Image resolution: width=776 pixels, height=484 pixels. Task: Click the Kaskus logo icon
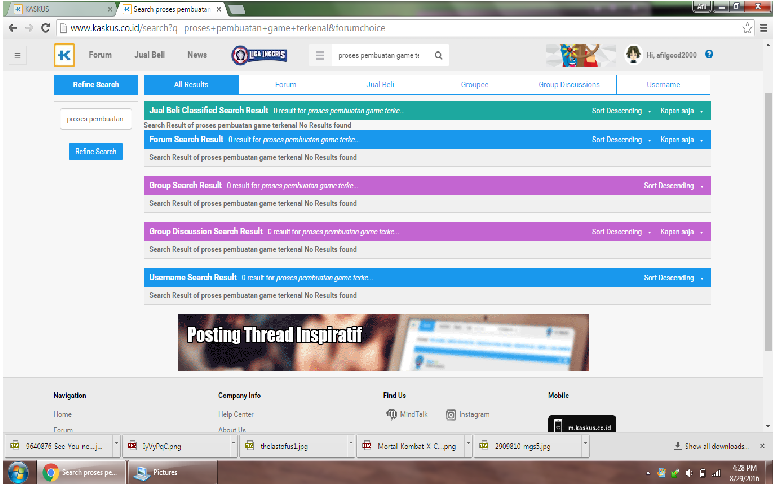pyautogui.click(x=64, y=55)
